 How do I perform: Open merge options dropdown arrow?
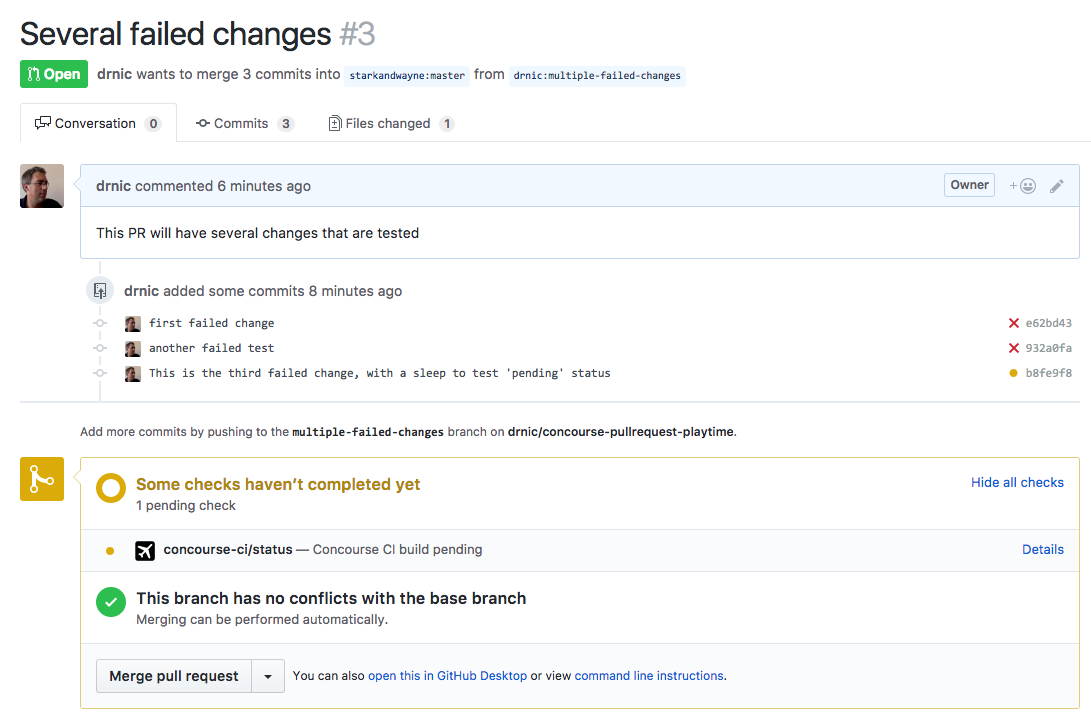268,676
